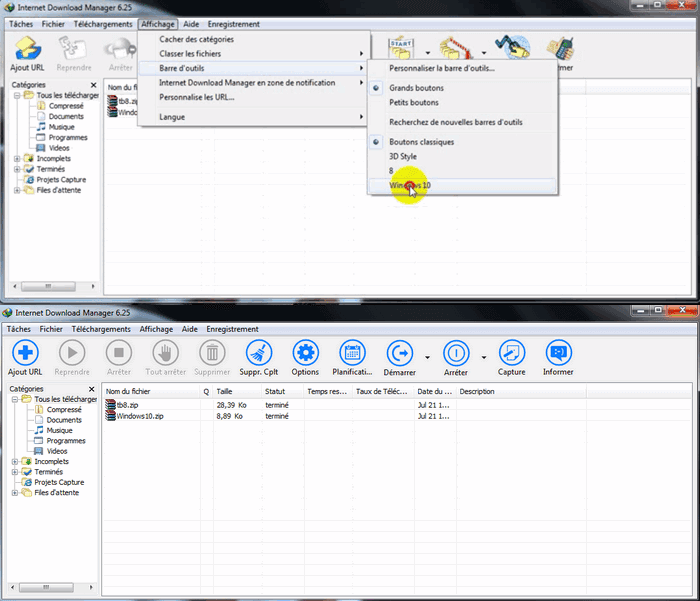This screenshot has height=601, width=700.
Task: Open Démarrer dropdown arrow in bottom window
Action: point(427,357)
